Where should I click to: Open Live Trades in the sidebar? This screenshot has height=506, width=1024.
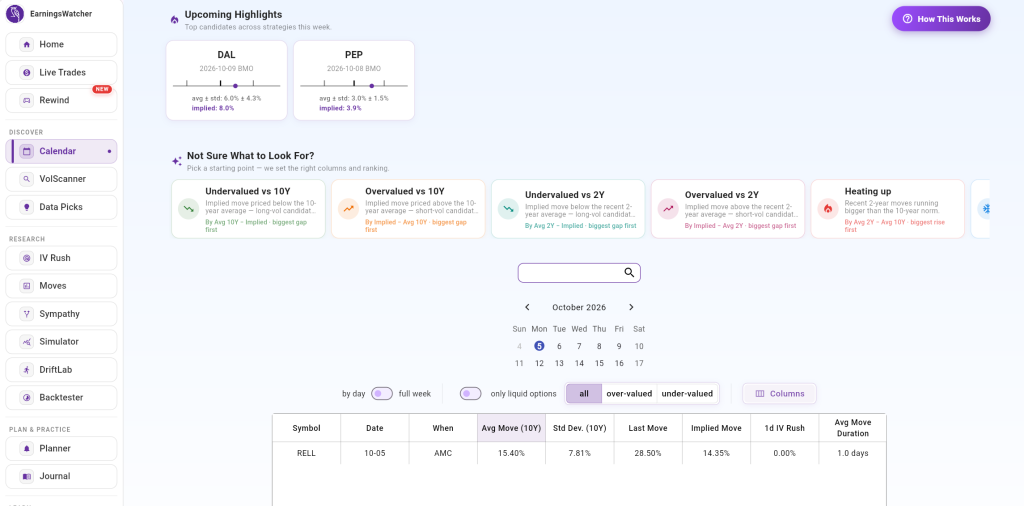(61, 72)
